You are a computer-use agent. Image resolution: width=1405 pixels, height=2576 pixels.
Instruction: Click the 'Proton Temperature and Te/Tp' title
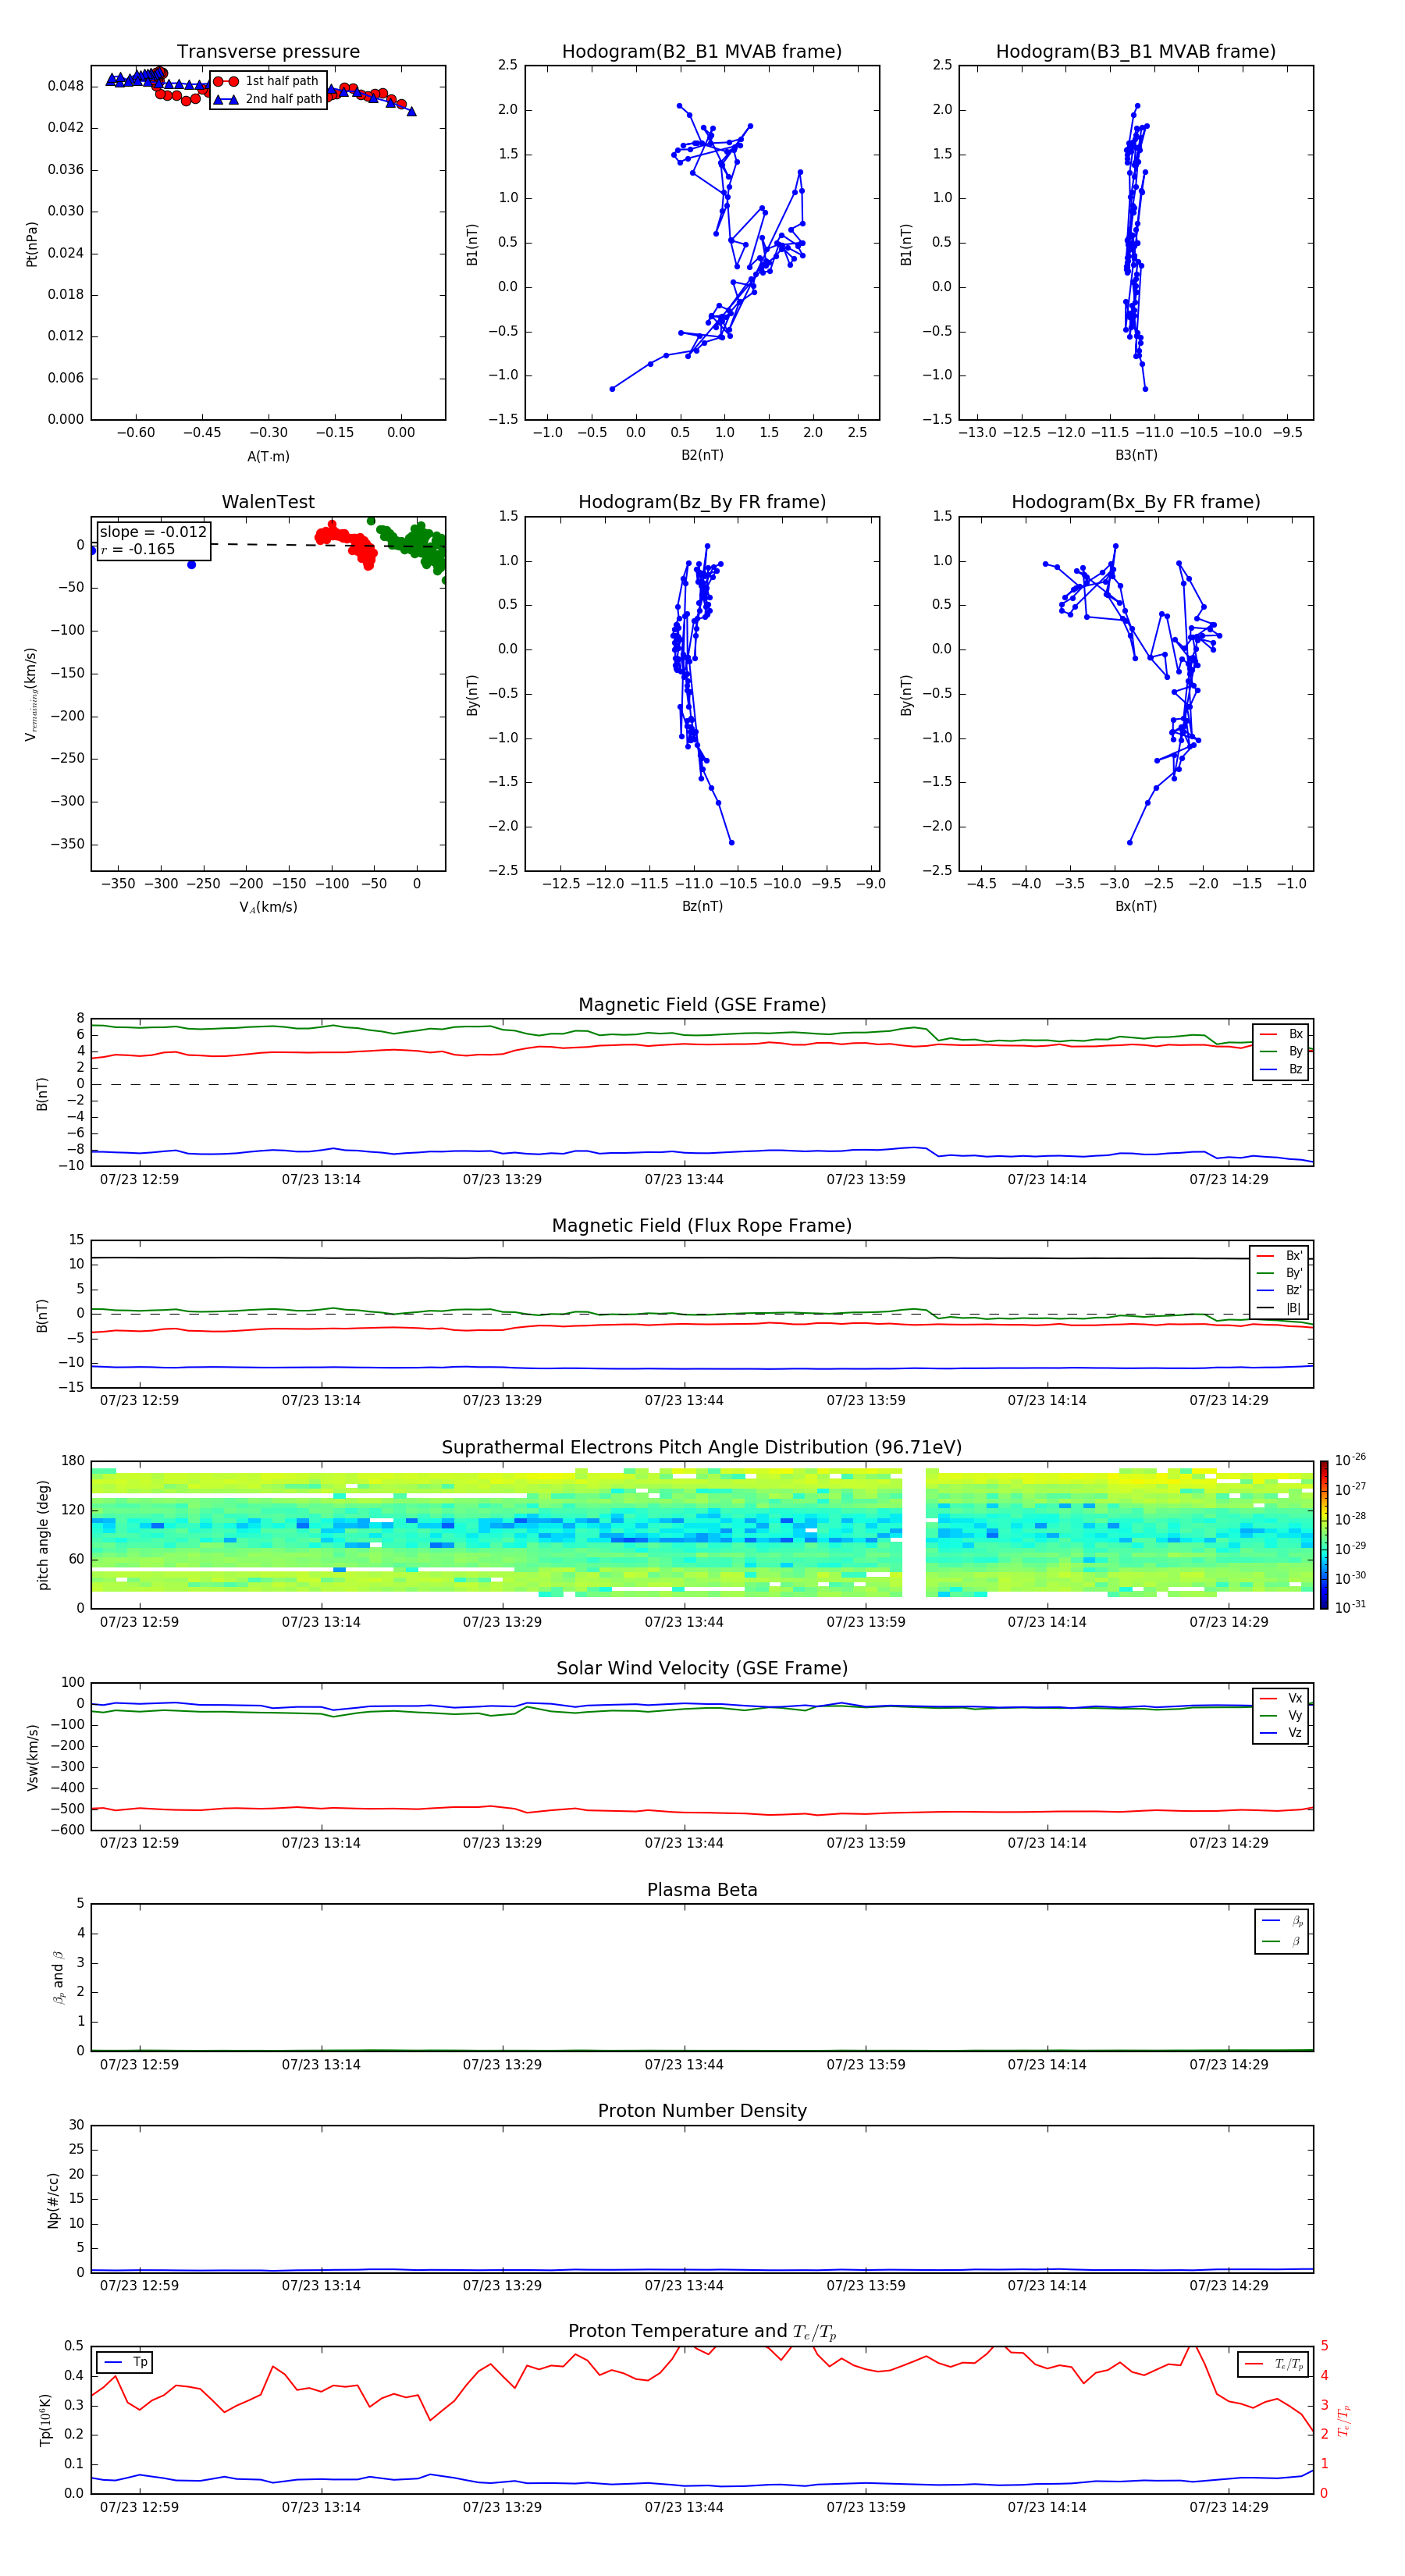pos(702,2331)
